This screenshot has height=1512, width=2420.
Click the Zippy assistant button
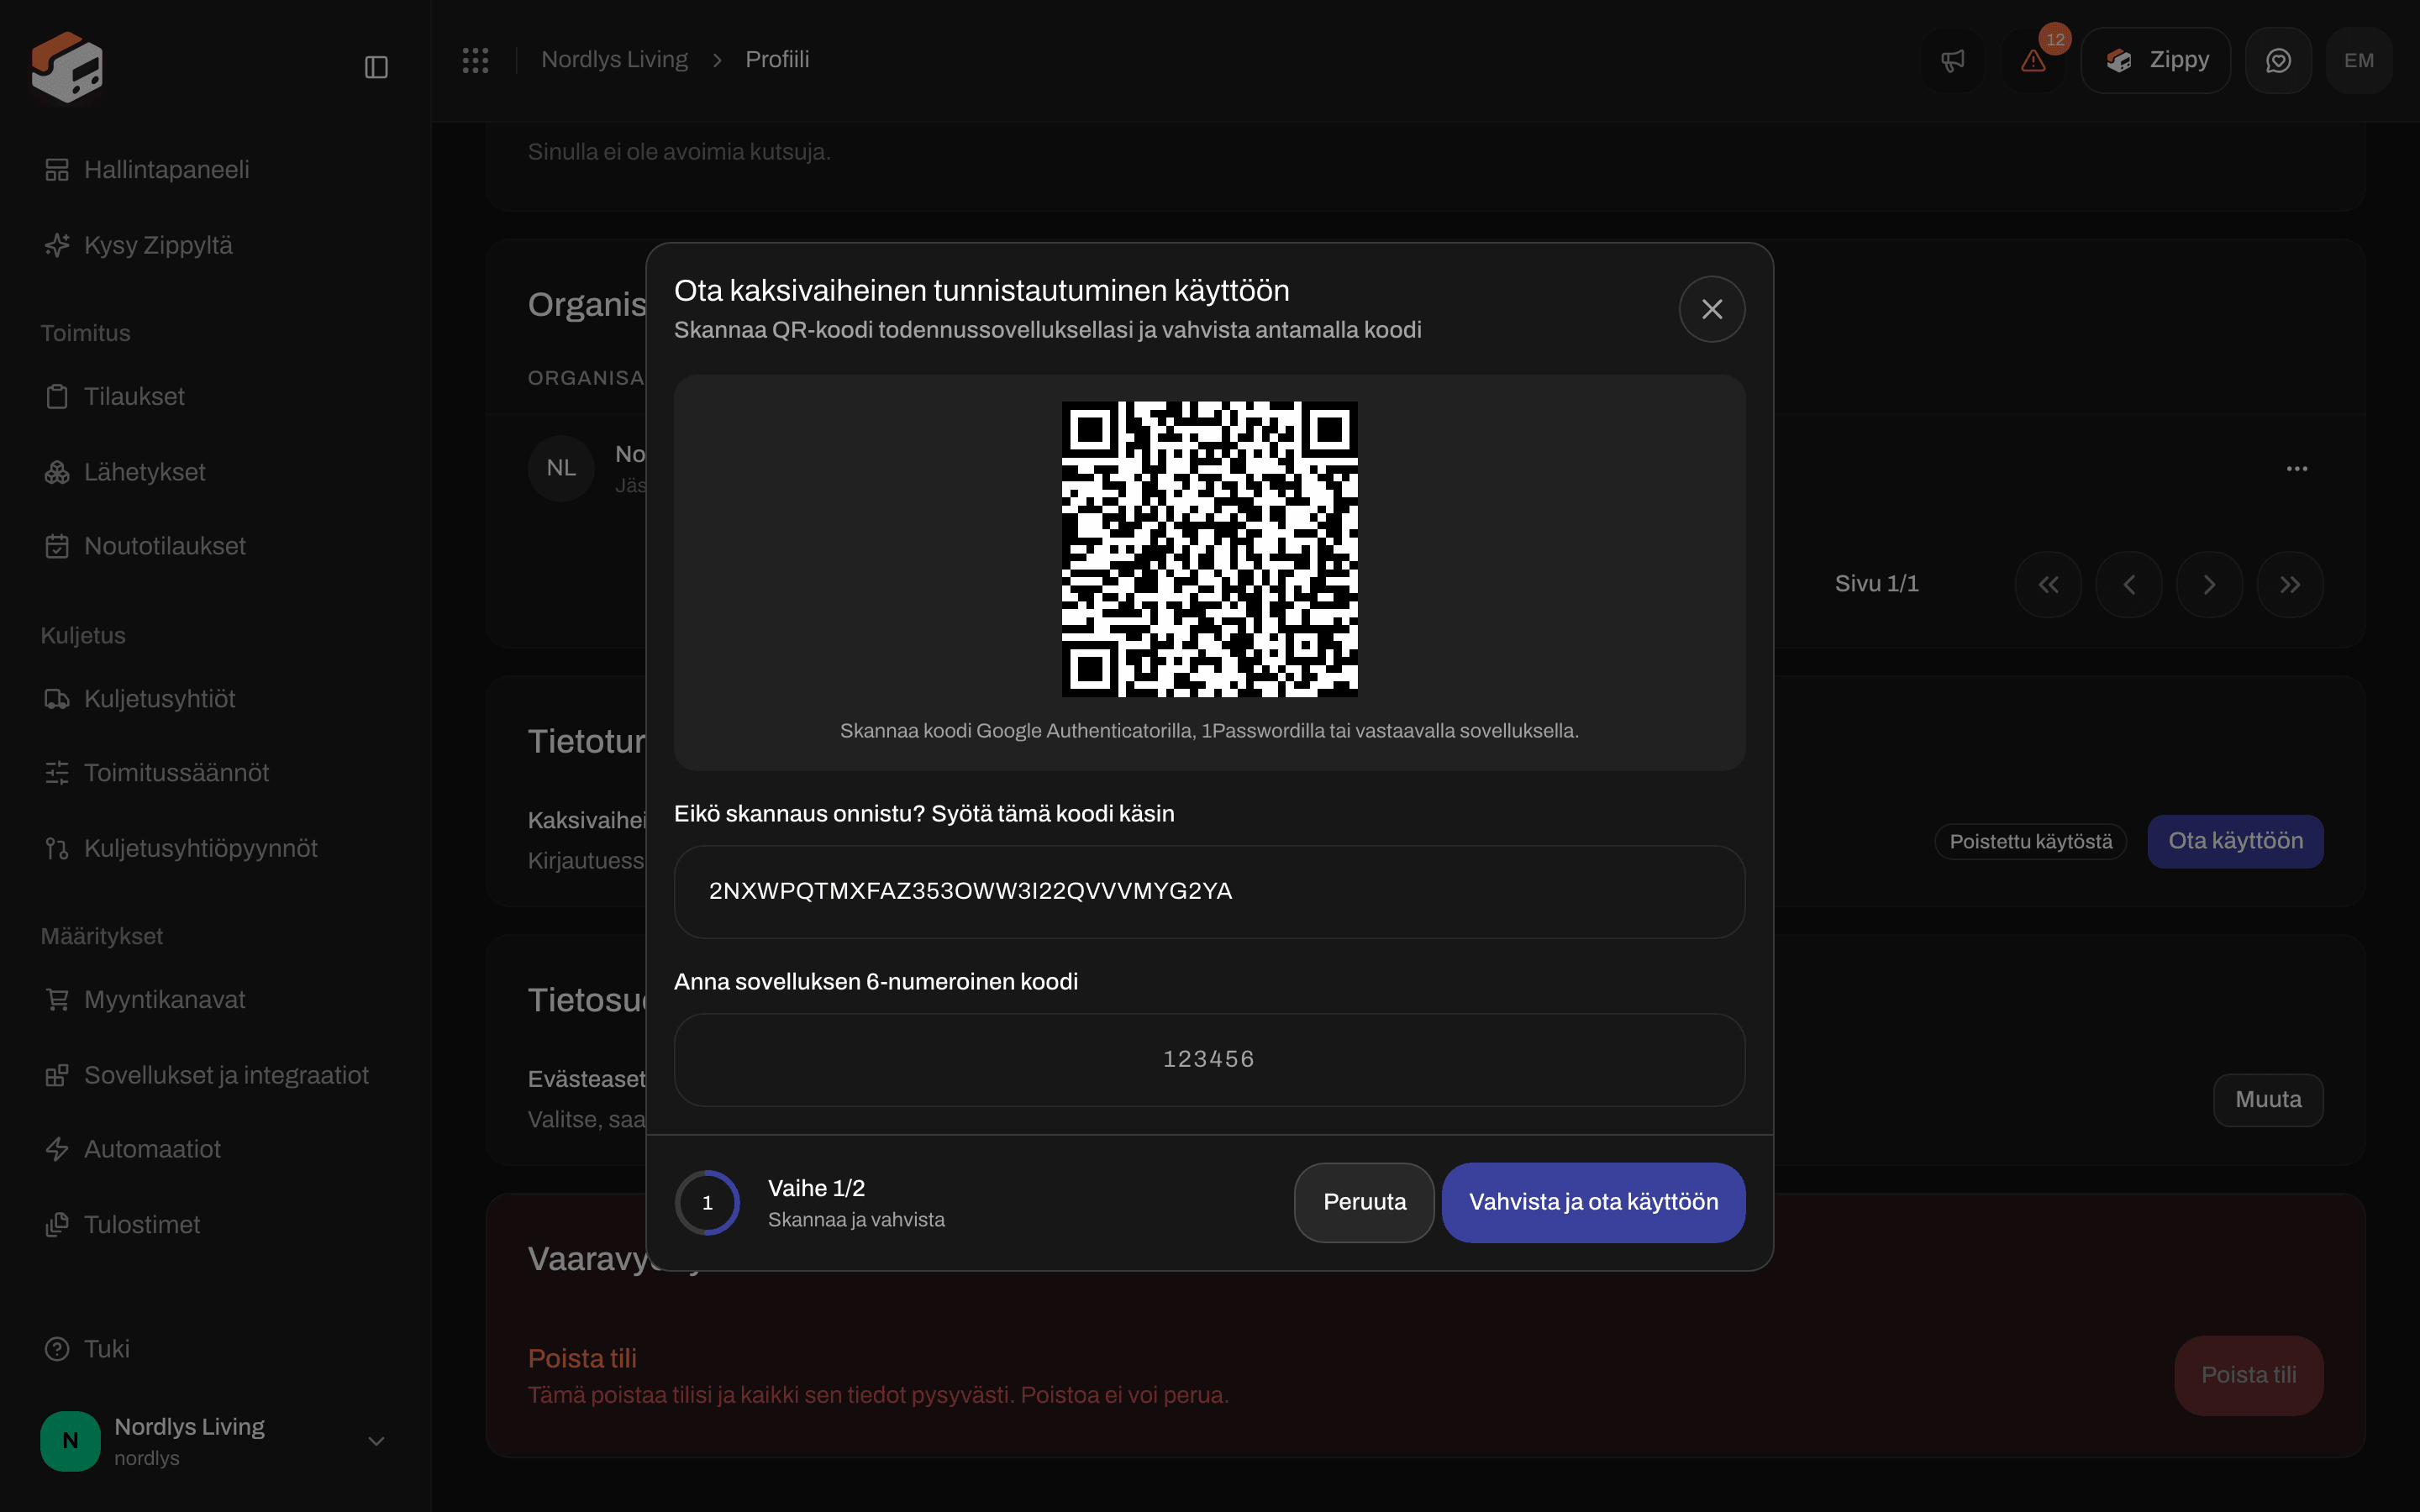(x=2156, y=61)
